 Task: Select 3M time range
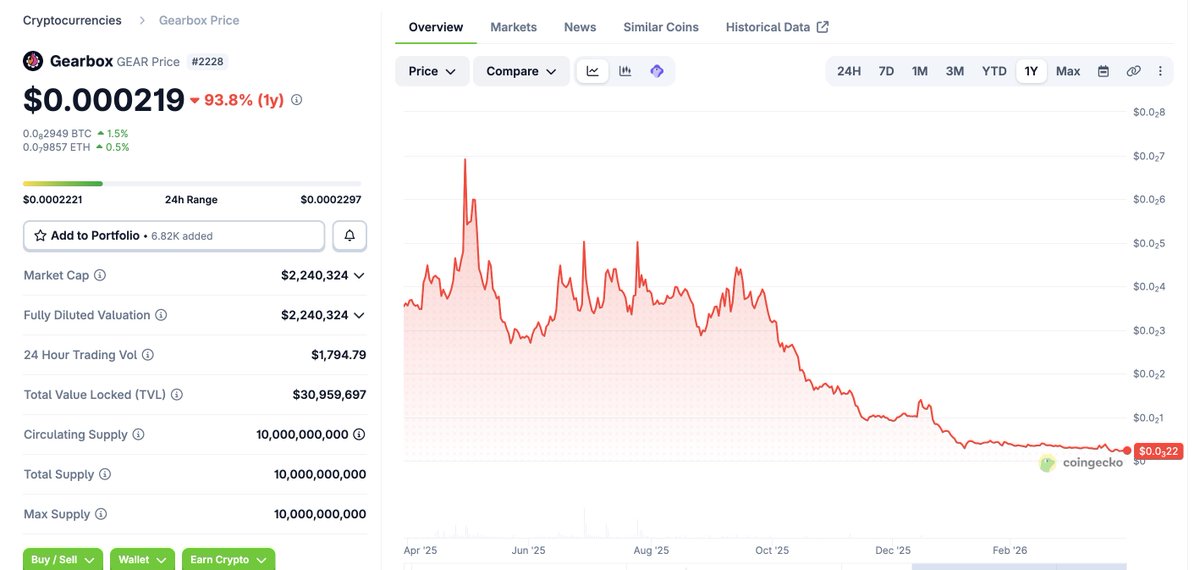[955, 71]
